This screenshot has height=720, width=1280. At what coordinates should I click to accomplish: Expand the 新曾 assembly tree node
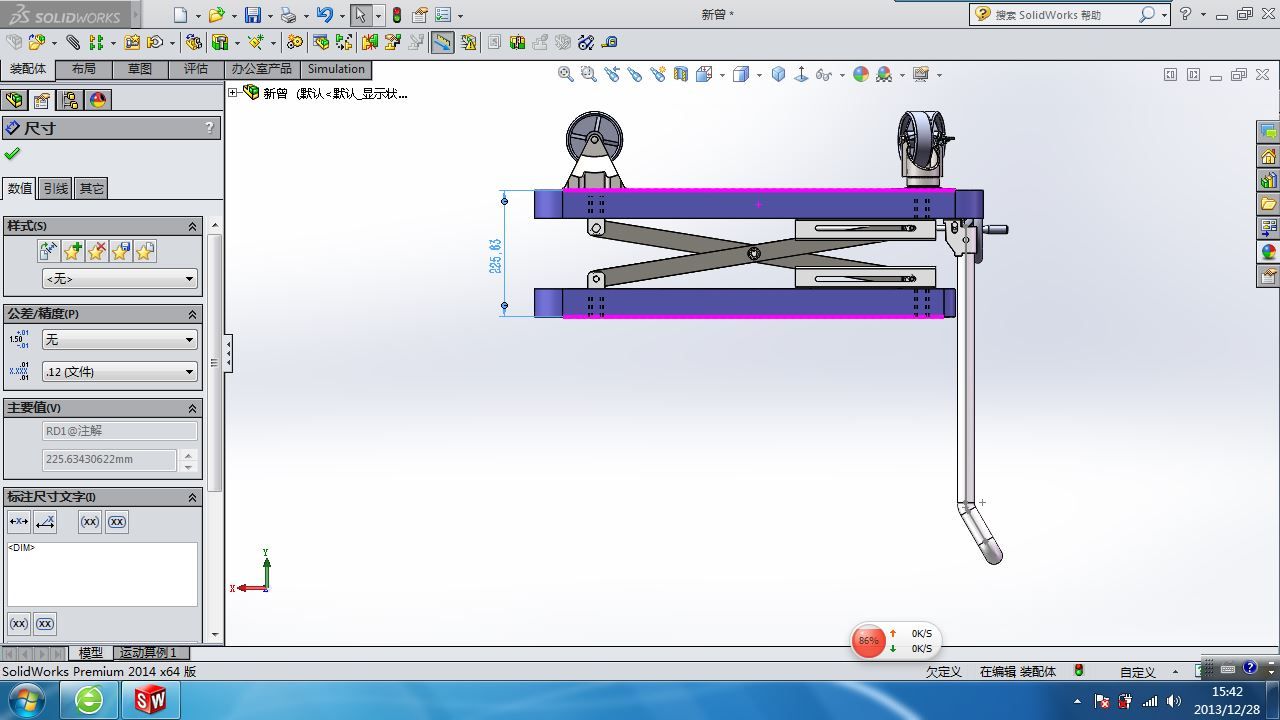pos(233,92)
